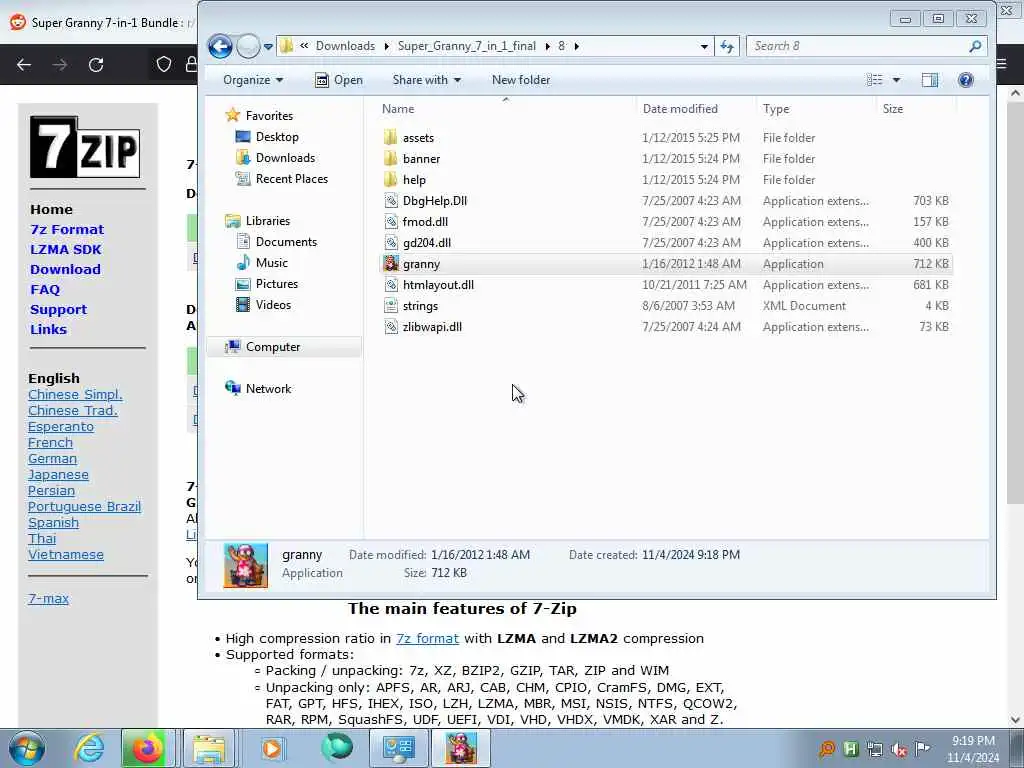The height and width of the screenshot is (768, 1024).
Task: Open the 7-max link
Action: [x=48, y=598]
